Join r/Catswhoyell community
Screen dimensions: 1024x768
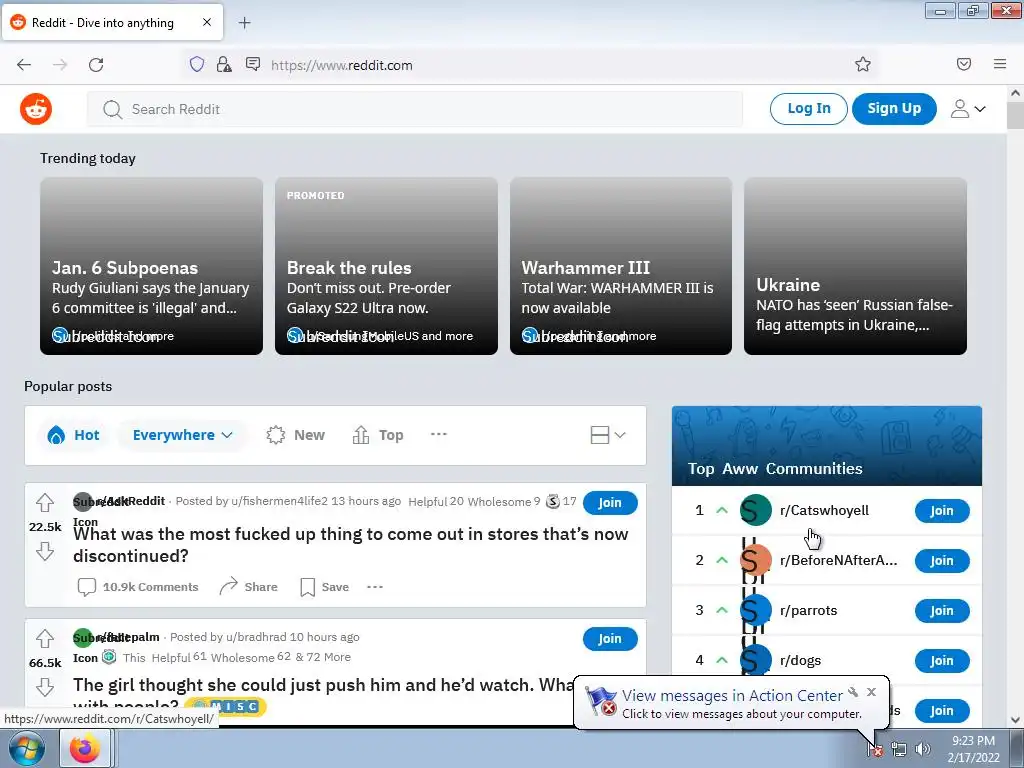(942, 511)
